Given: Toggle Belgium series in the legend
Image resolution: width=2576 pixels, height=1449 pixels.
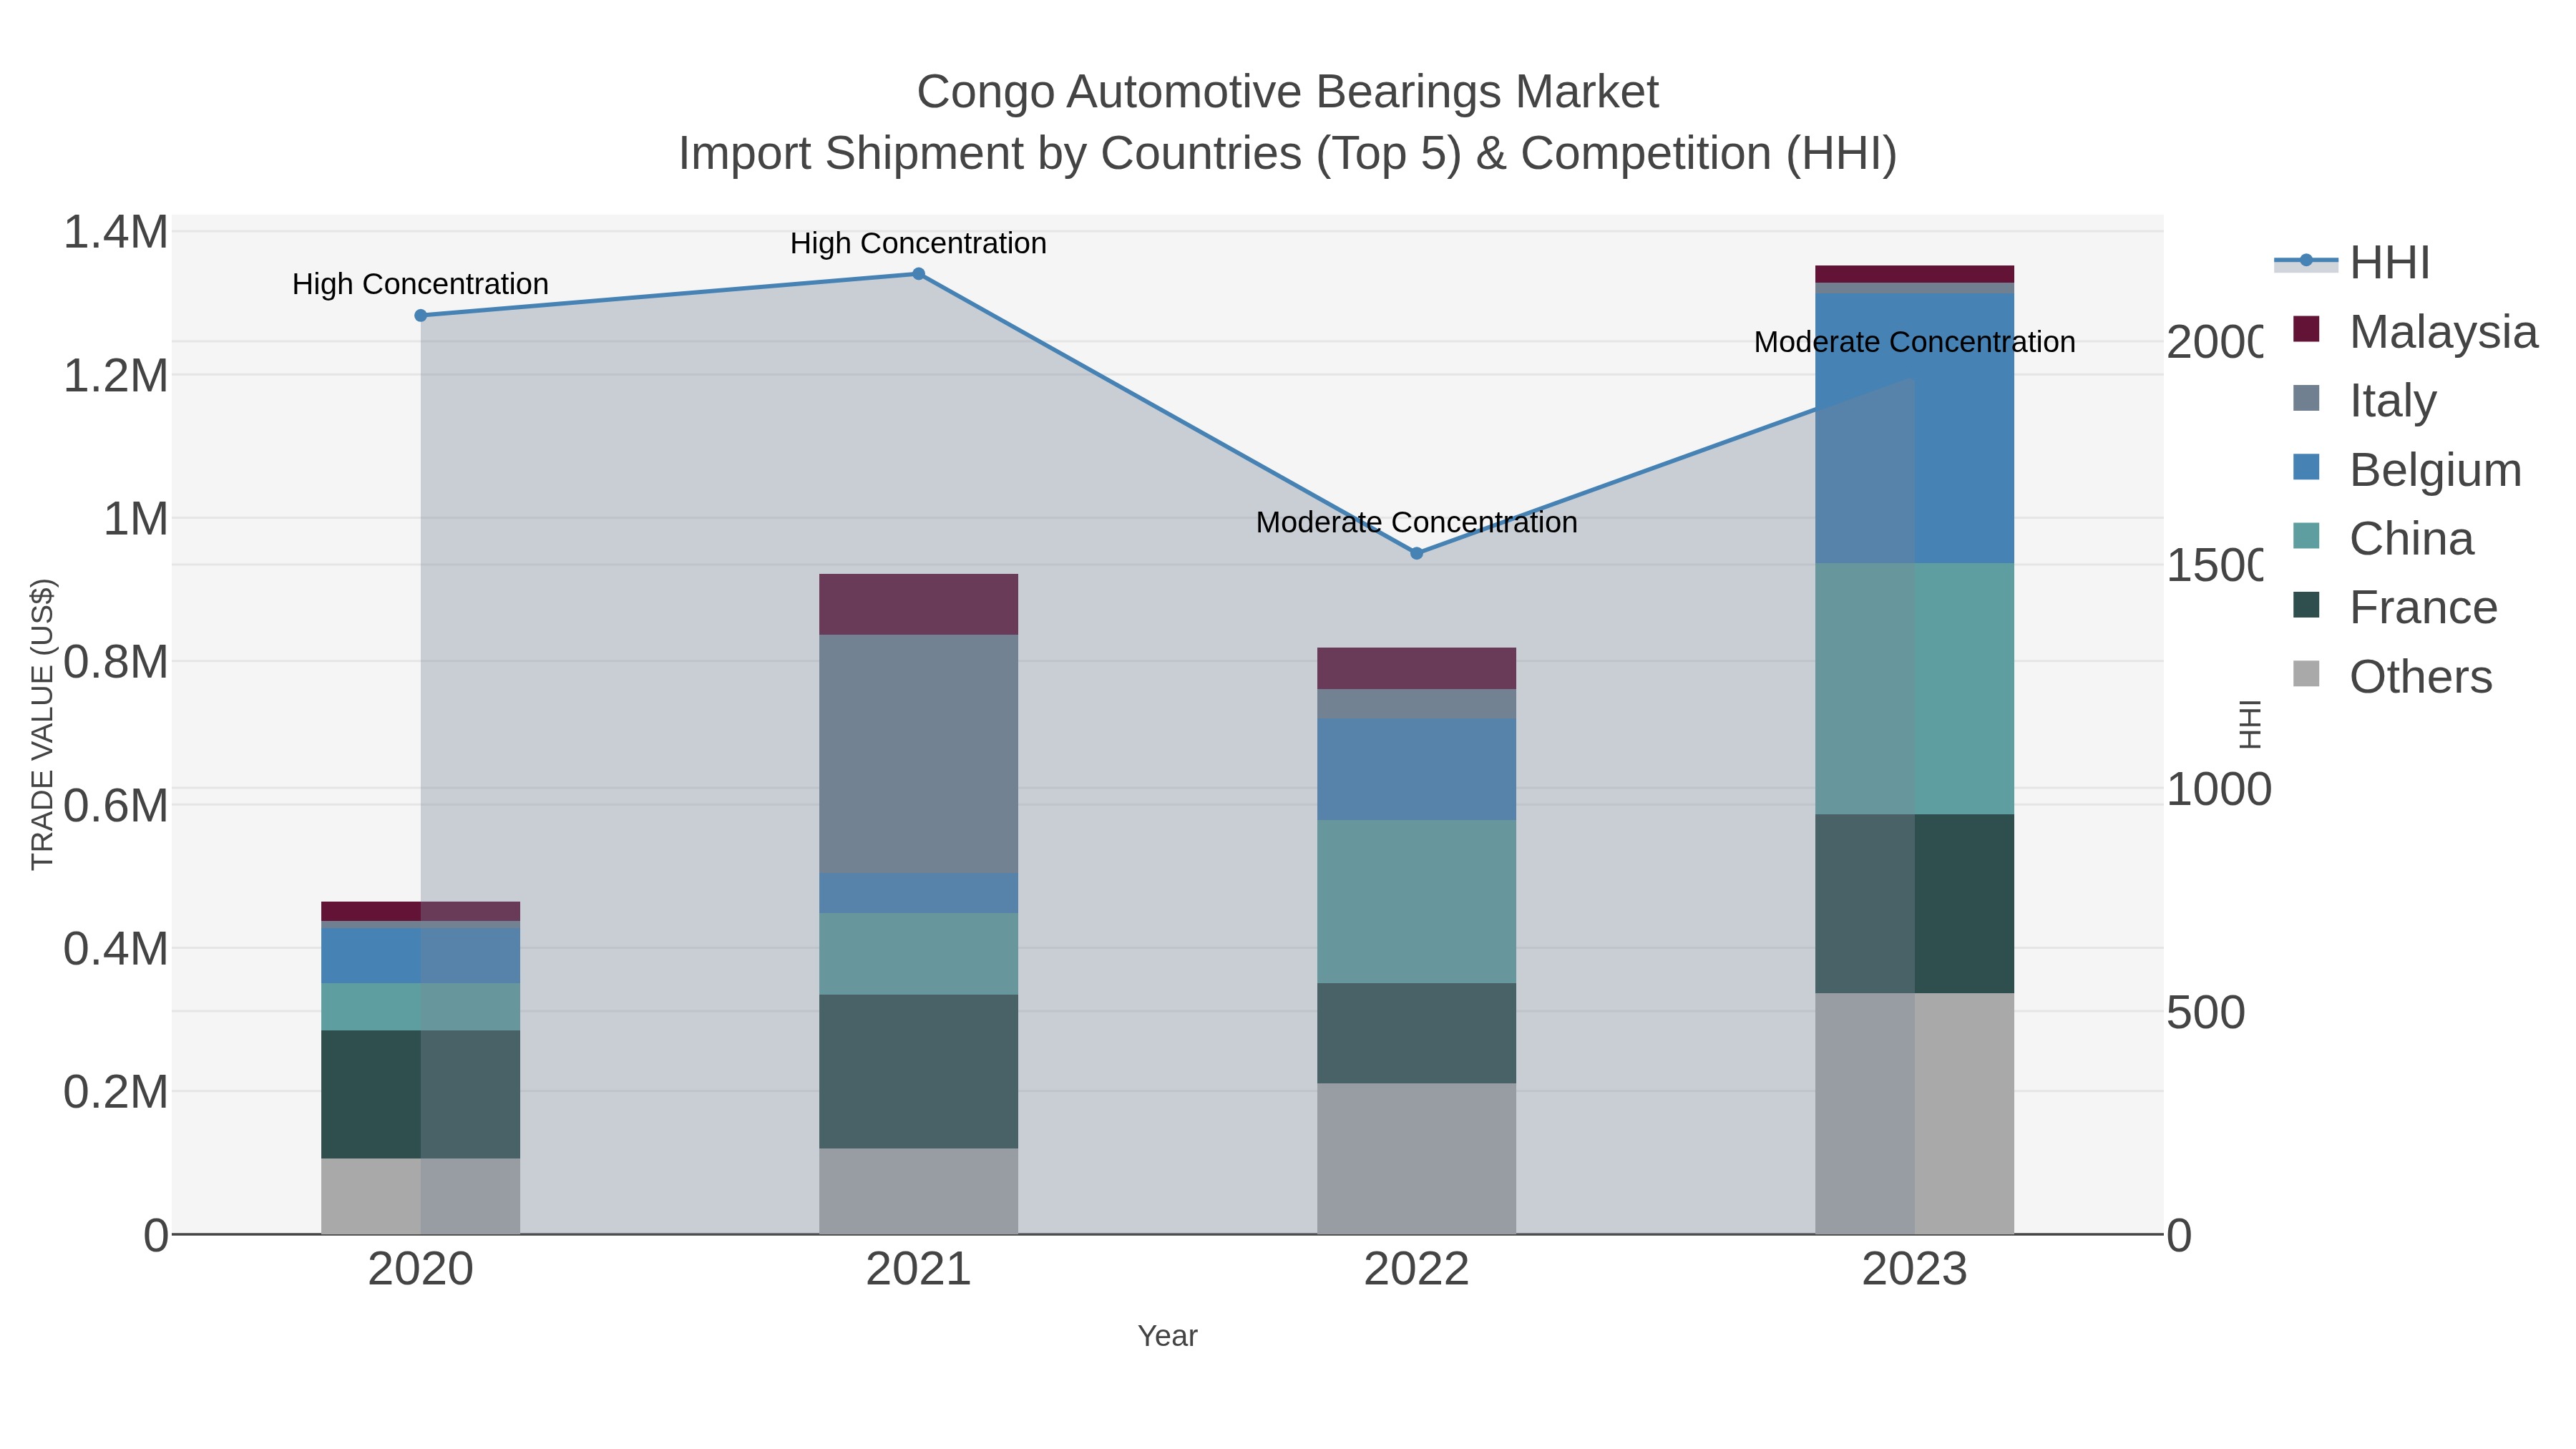Looking at the screenshot, I should [x=2407, y=469].
